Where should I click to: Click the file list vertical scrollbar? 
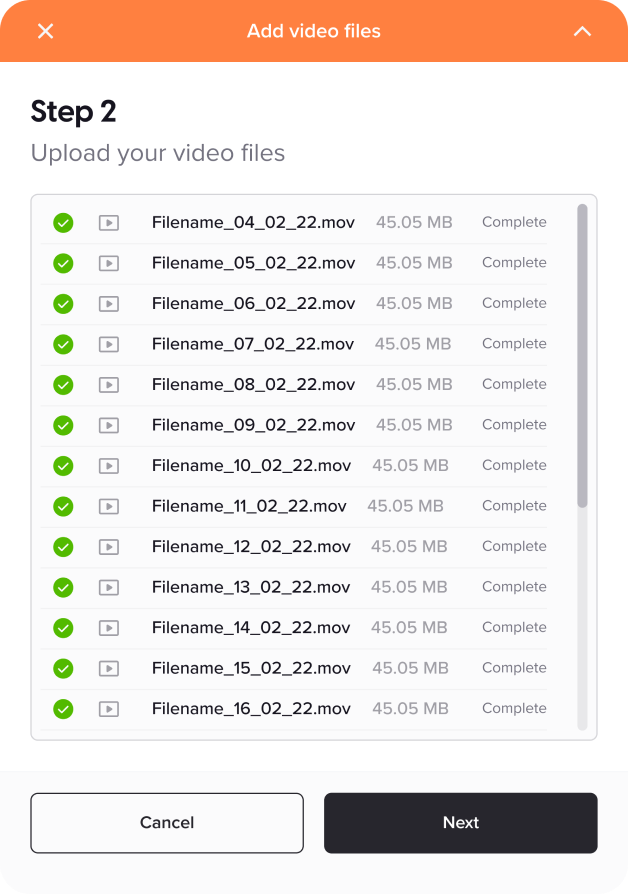coord(582,355)
